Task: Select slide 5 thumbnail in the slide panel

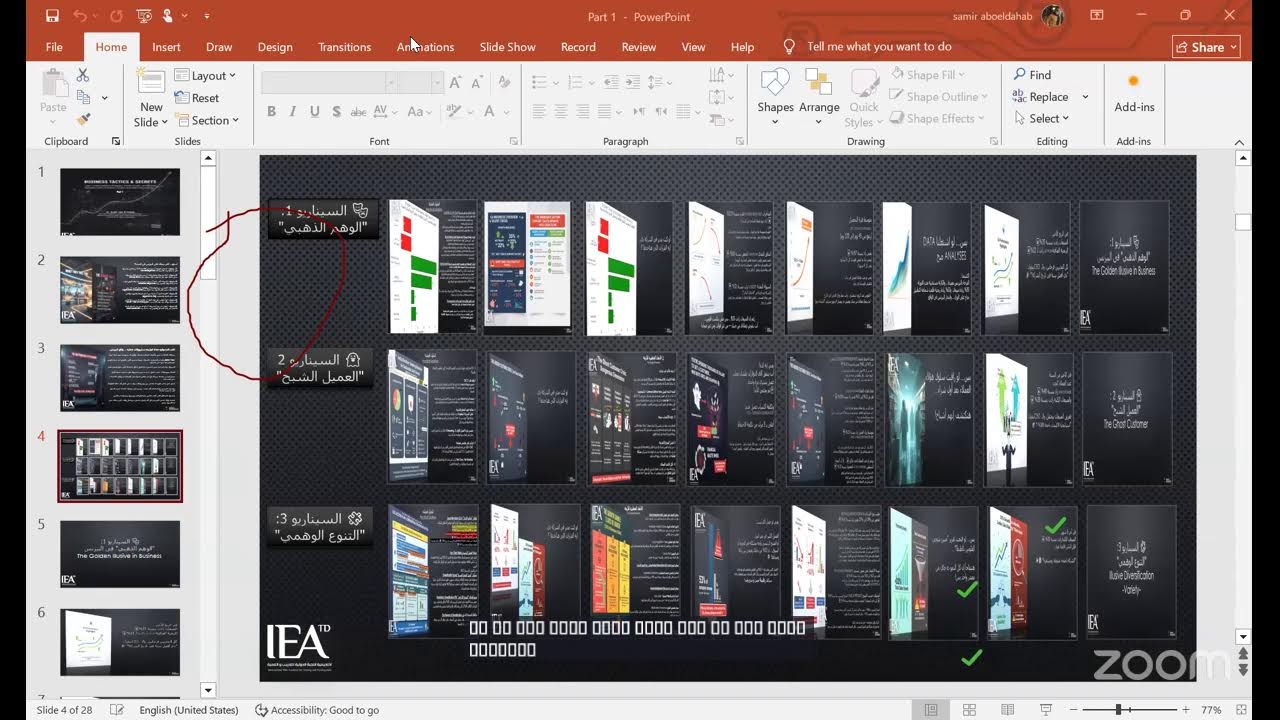Action: point(120,554)
